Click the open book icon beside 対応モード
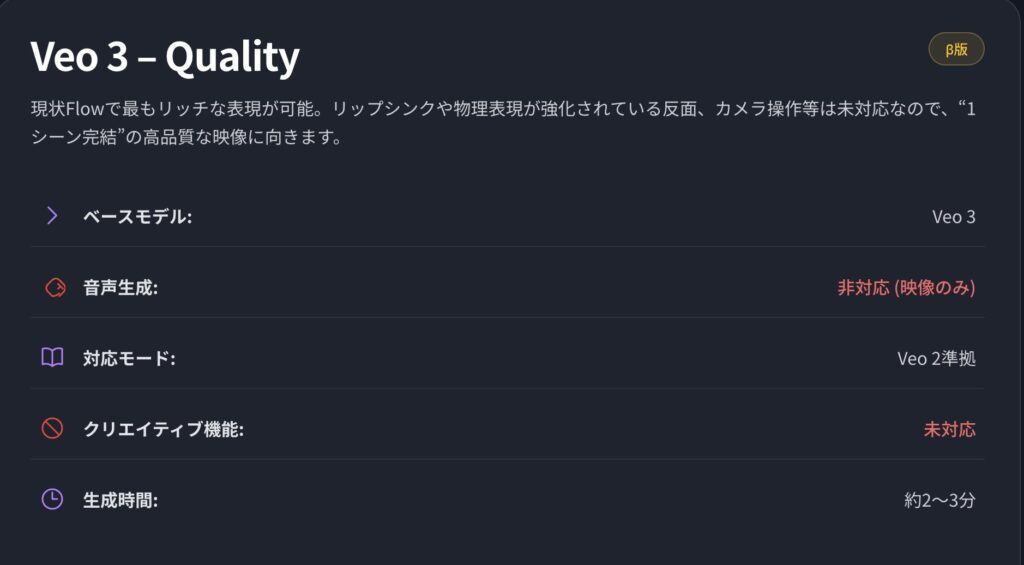 [52, 358]
